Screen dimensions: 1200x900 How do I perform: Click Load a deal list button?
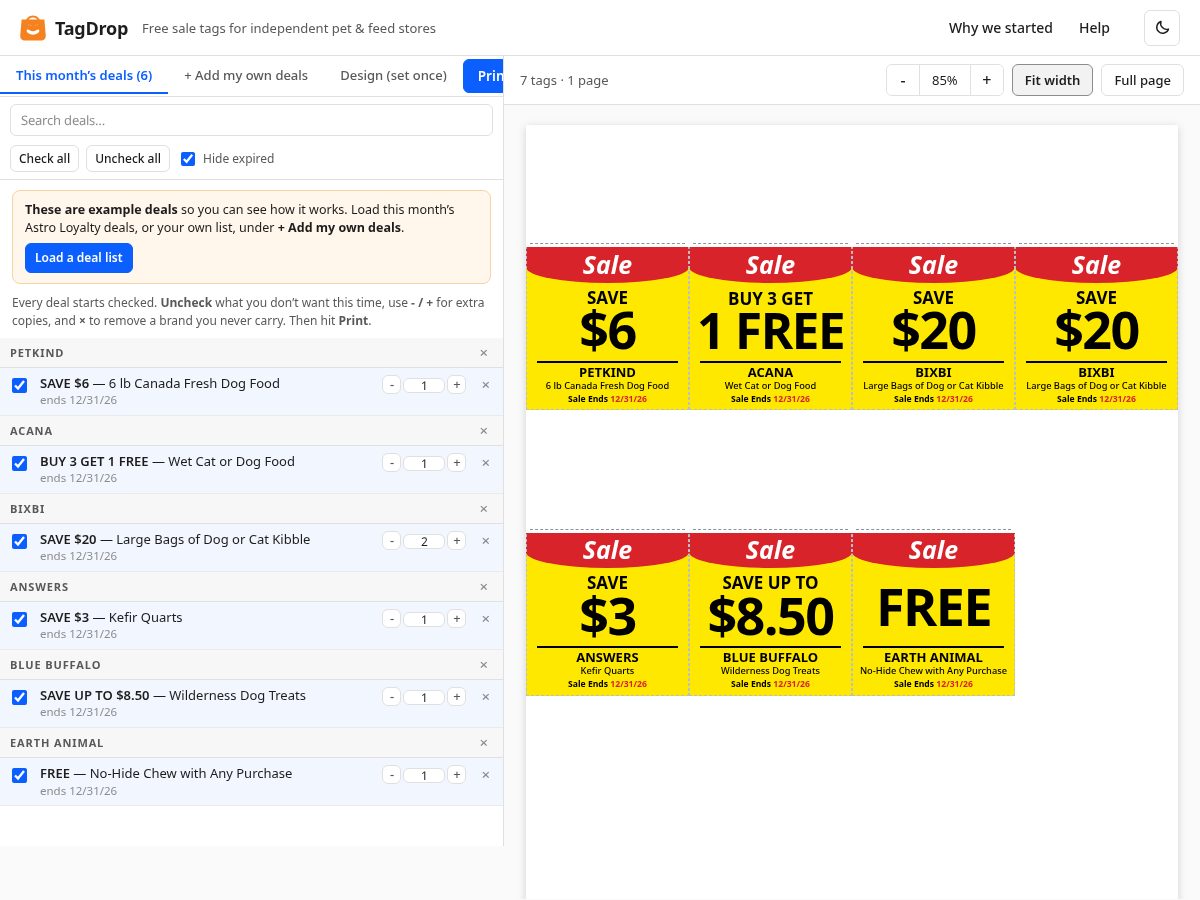pos(79,257)
